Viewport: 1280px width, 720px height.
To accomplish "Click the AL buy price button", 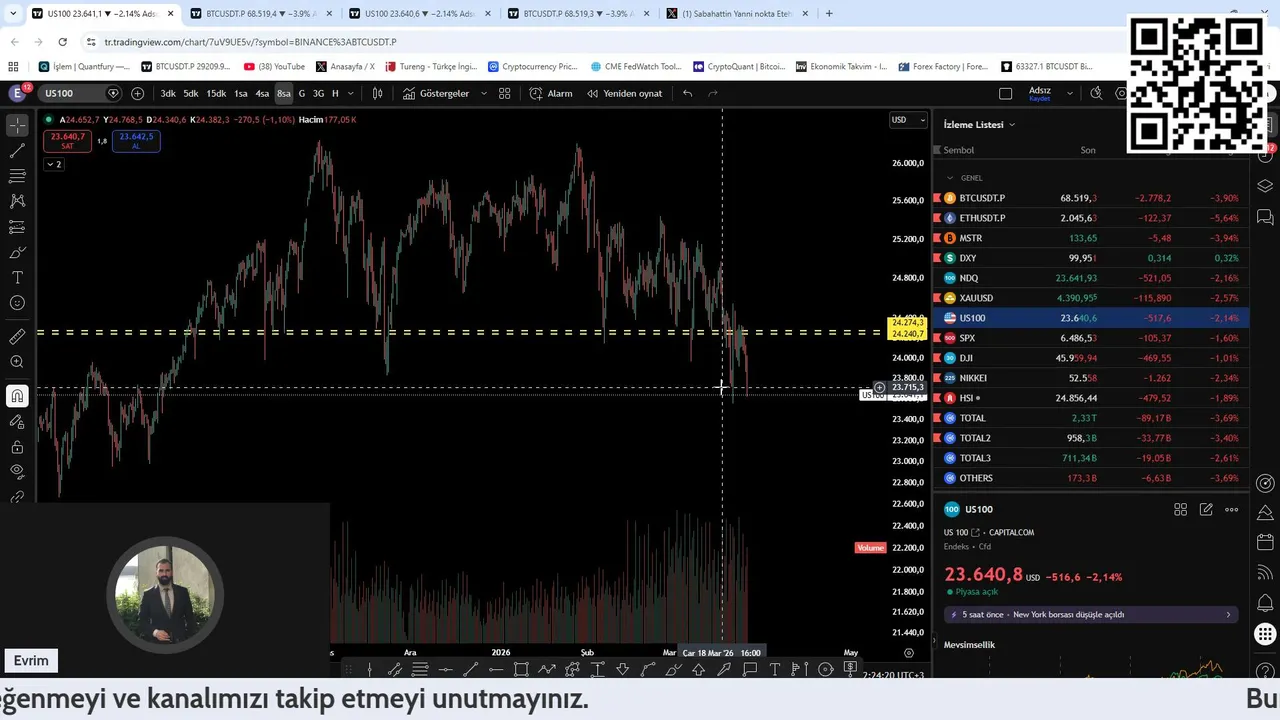I will pos(136,141).
